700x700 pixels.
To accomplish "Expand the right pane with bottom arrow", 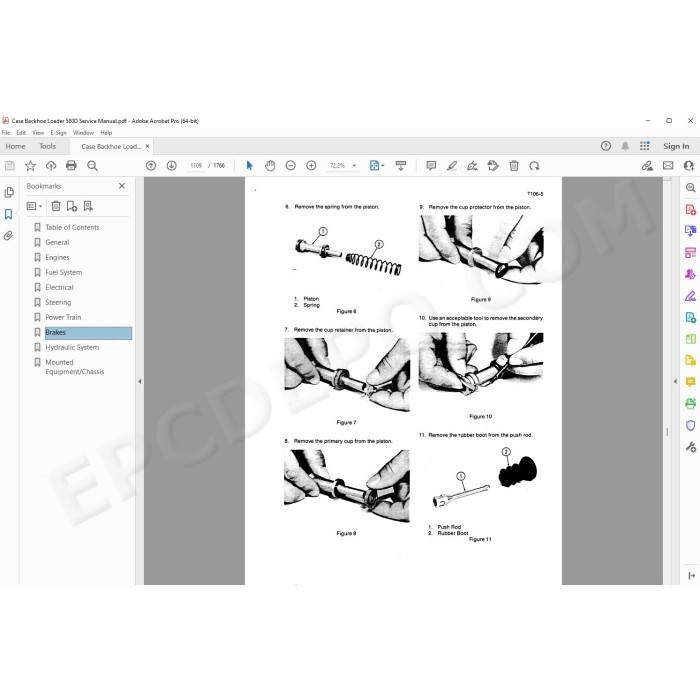I will [692, 576].
